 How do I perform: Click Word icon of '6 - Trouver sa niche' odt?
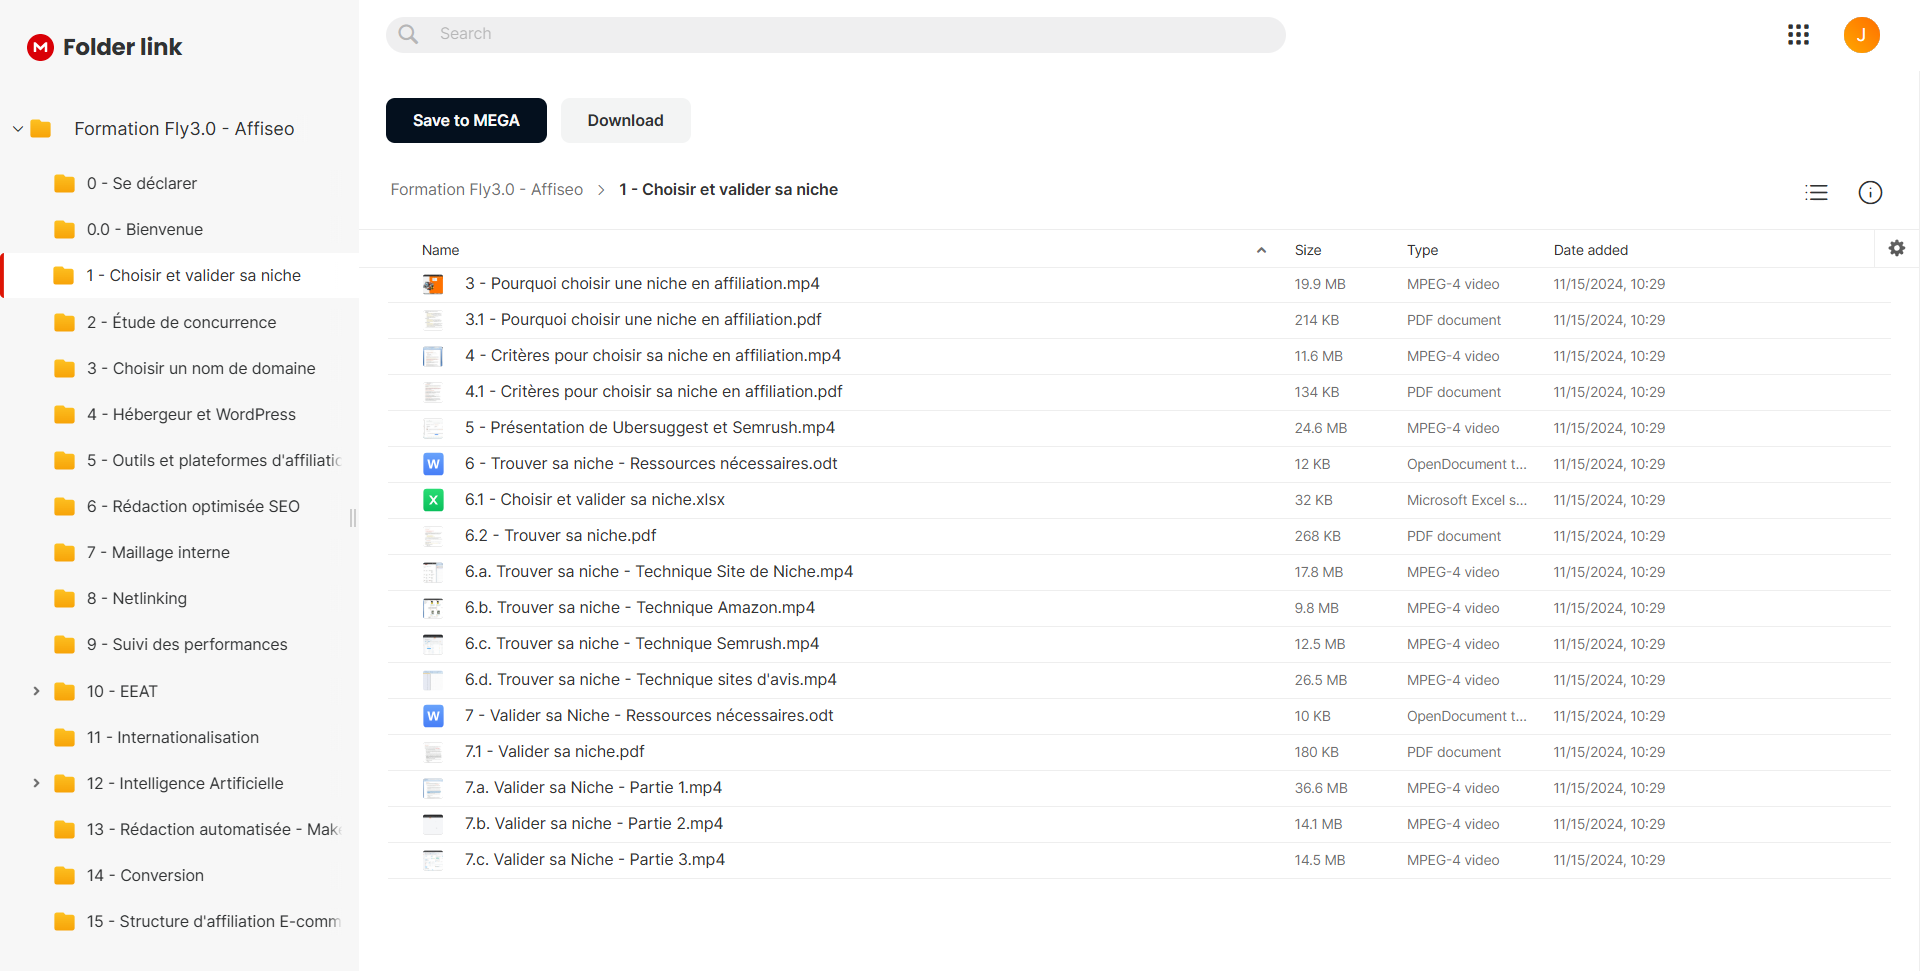[433, 464]
